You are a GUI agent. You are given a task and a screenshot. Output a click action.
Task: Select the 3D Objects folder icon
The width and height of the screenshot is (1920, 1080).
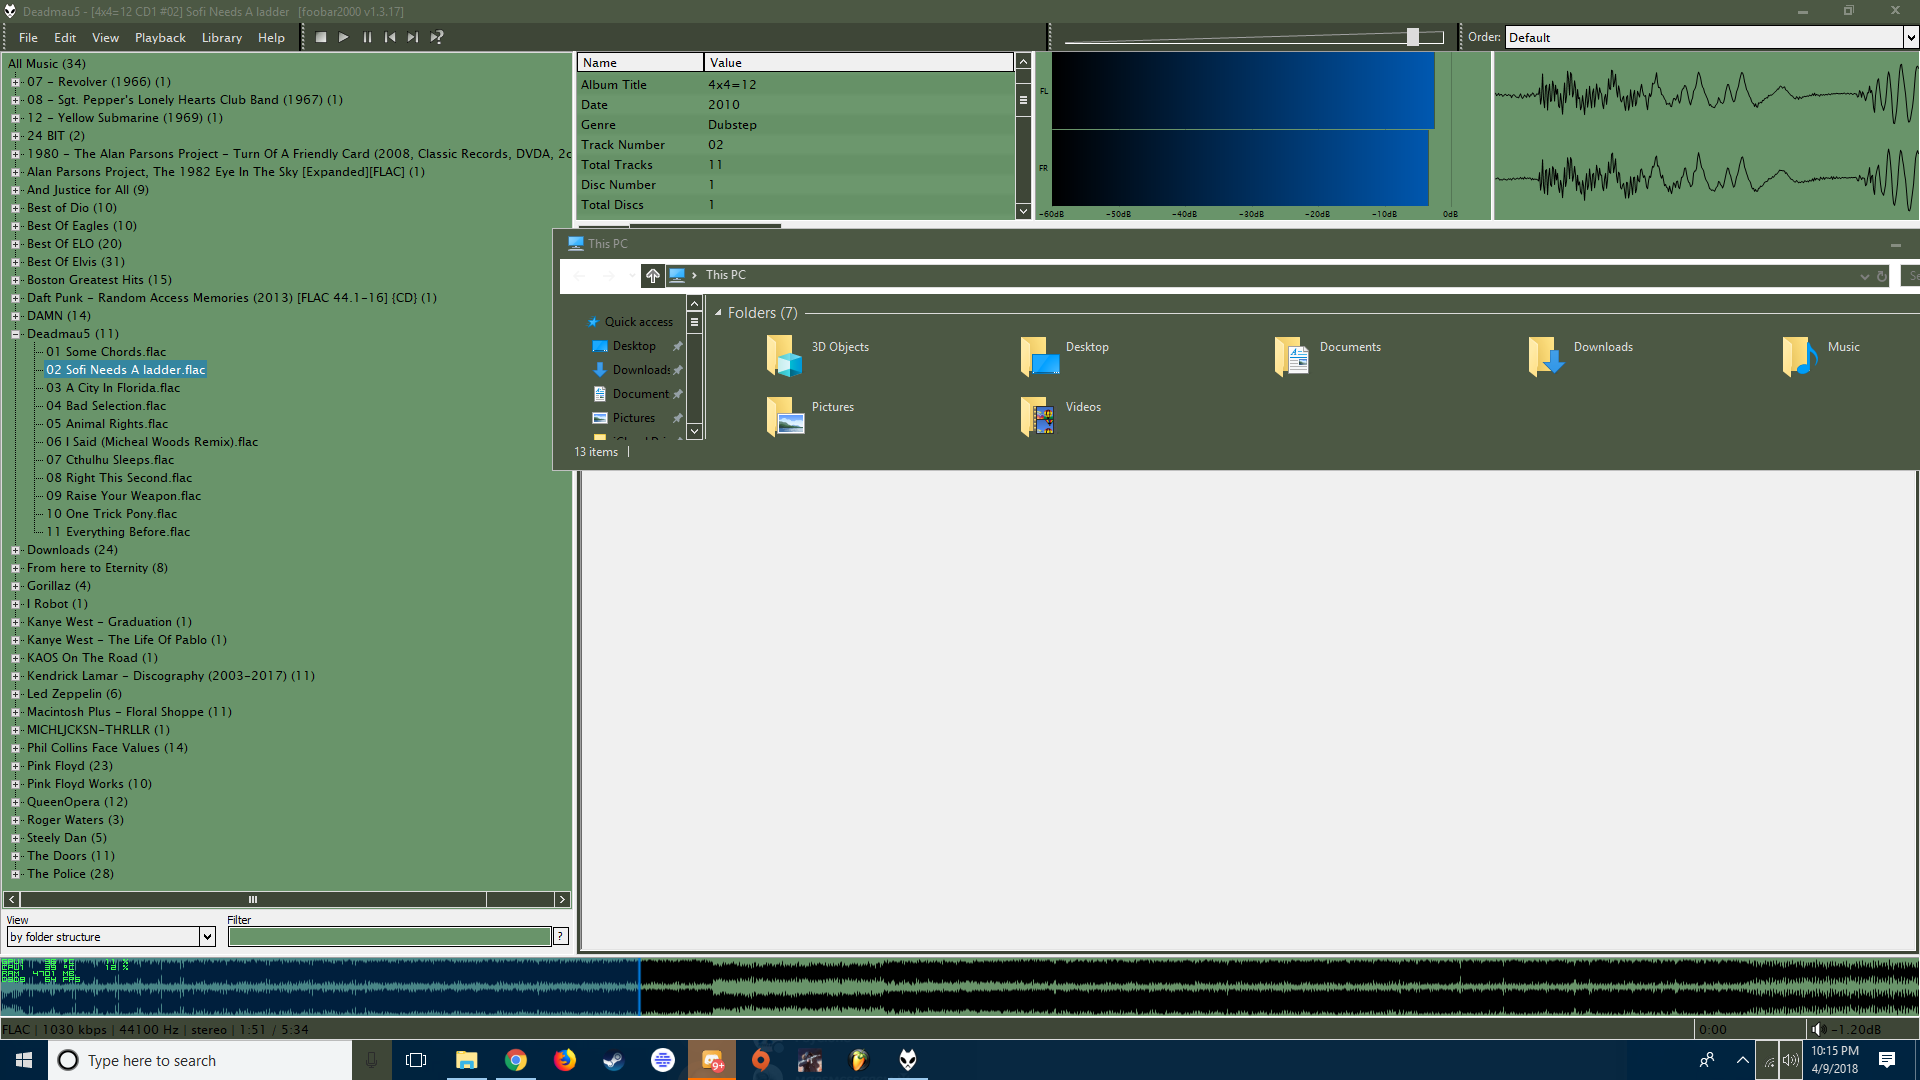coord(784,355)
